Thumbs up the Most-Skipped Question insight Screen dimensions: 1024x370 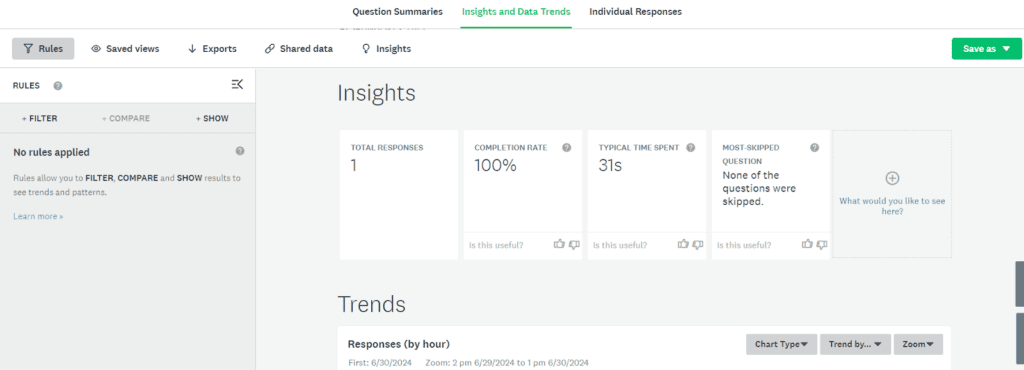coord(807,244)
